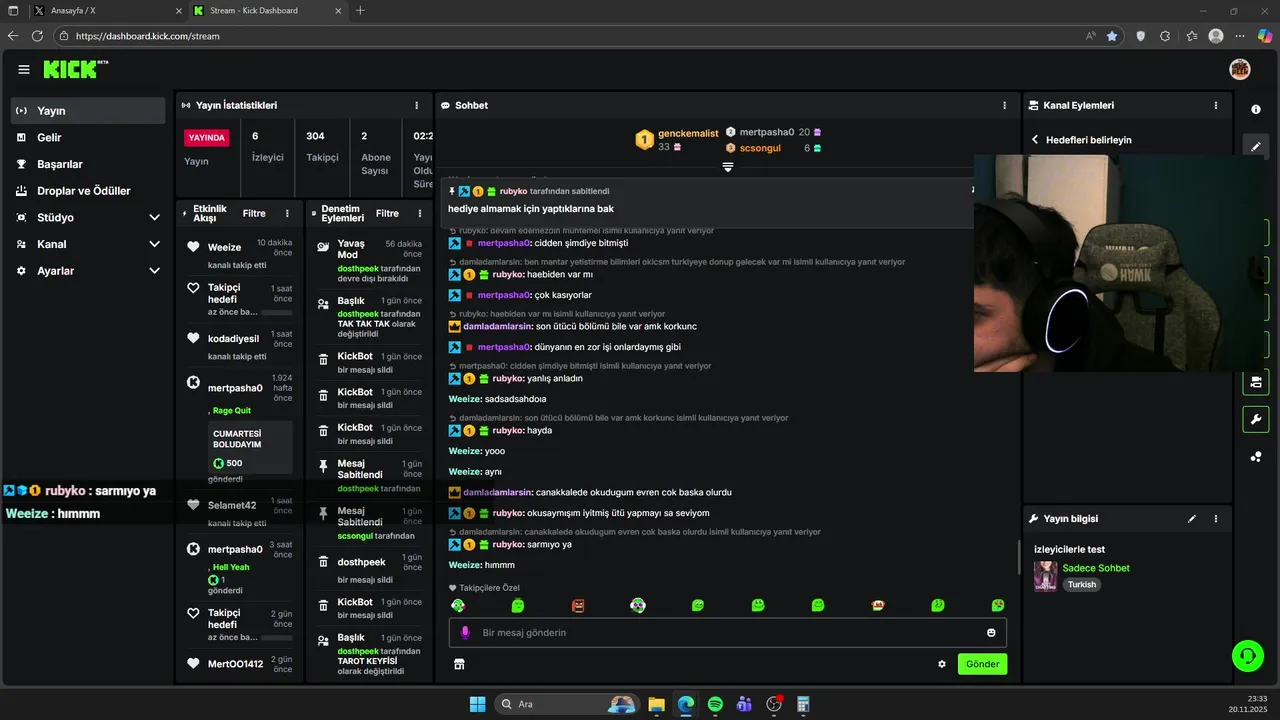Open a new browser tab

click(x=360, y=11)
